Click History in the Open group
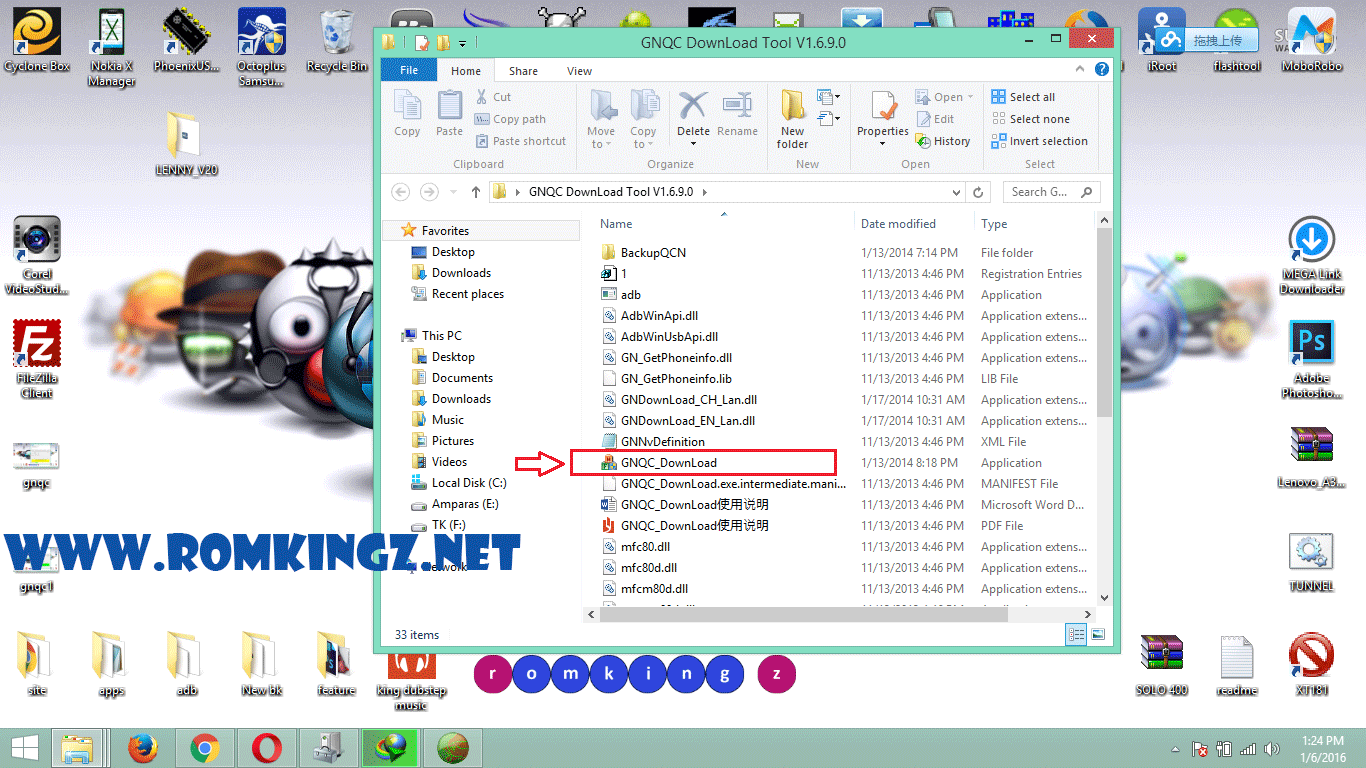 click(x=943, y=141)
